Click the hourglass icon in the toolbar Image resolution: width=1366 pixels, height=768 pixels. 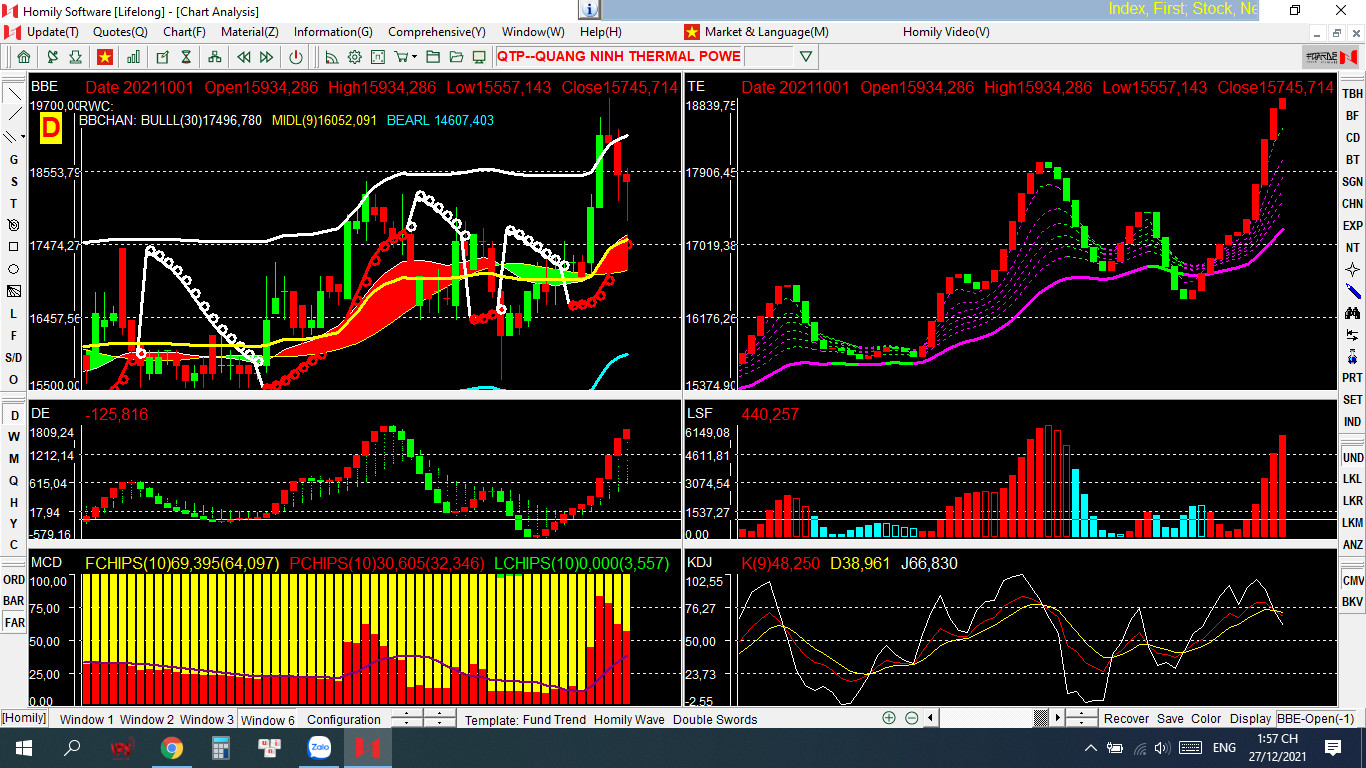[186, 57]
